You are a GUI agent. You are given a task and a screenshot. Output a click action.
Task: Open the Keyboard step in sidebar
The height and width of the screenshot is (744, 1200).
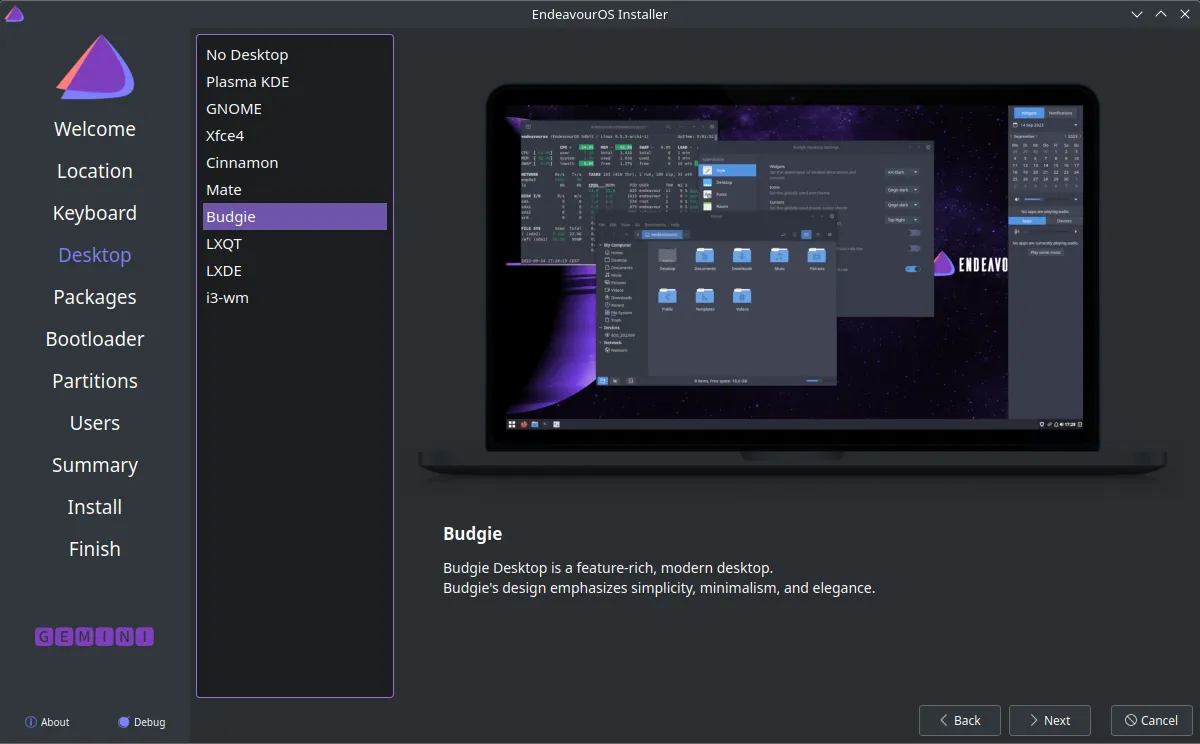pyautogui.click(x=95, y=213)
